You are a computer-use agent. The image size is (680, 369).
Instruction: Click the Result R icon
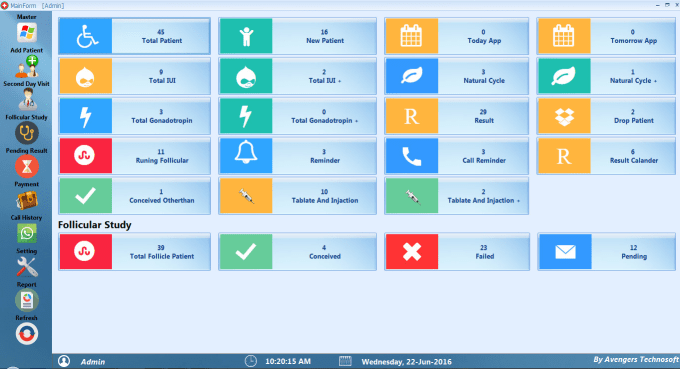pos(412,116)
